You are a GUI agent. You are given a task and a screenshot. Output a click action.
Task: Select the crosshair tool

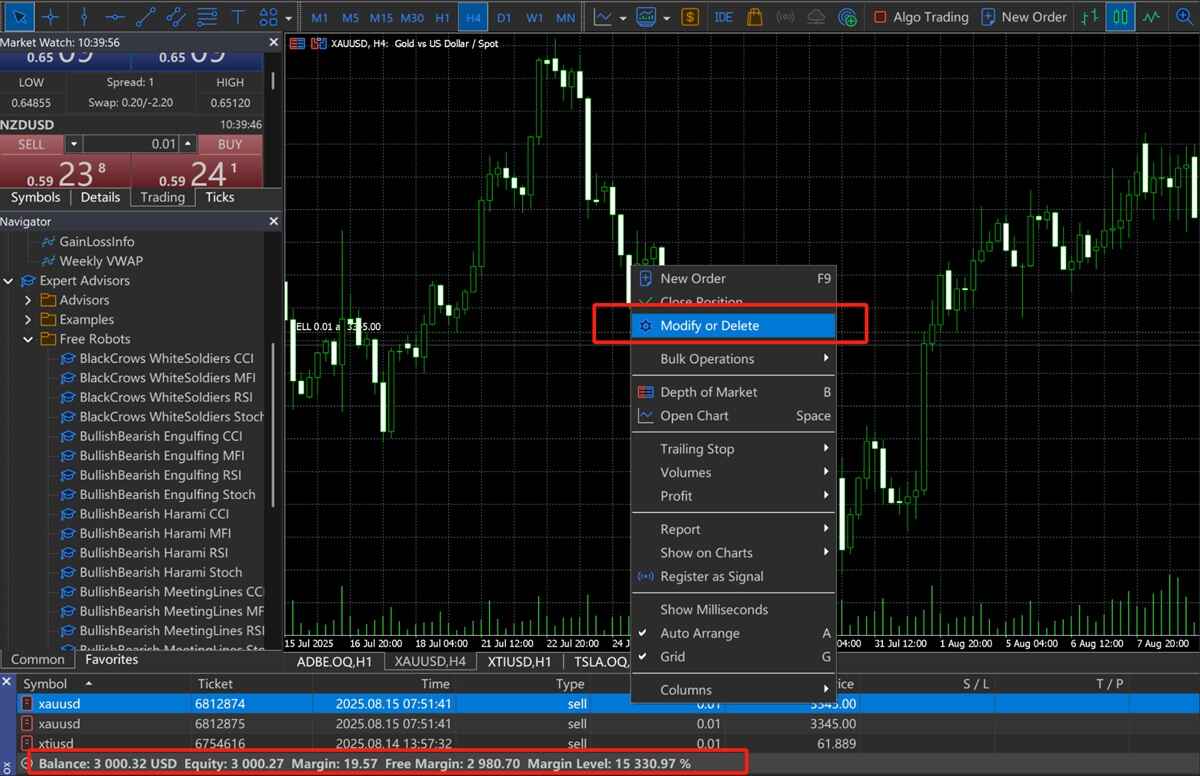(x=51, y=17)
